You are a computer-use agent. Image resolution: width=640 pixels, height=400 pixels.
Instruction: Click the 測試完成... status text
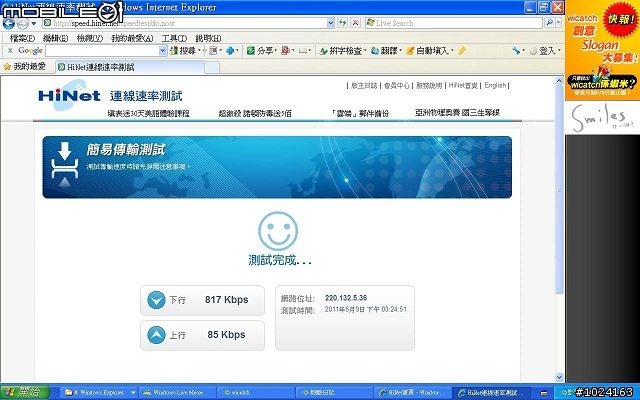280,260
